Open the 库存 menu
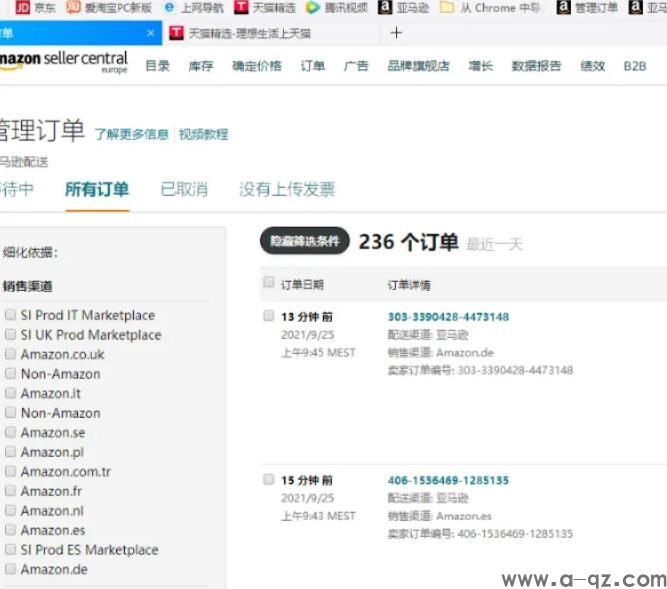Image resolution: width=667 pixels, height=589 pixels. (201, 66)
